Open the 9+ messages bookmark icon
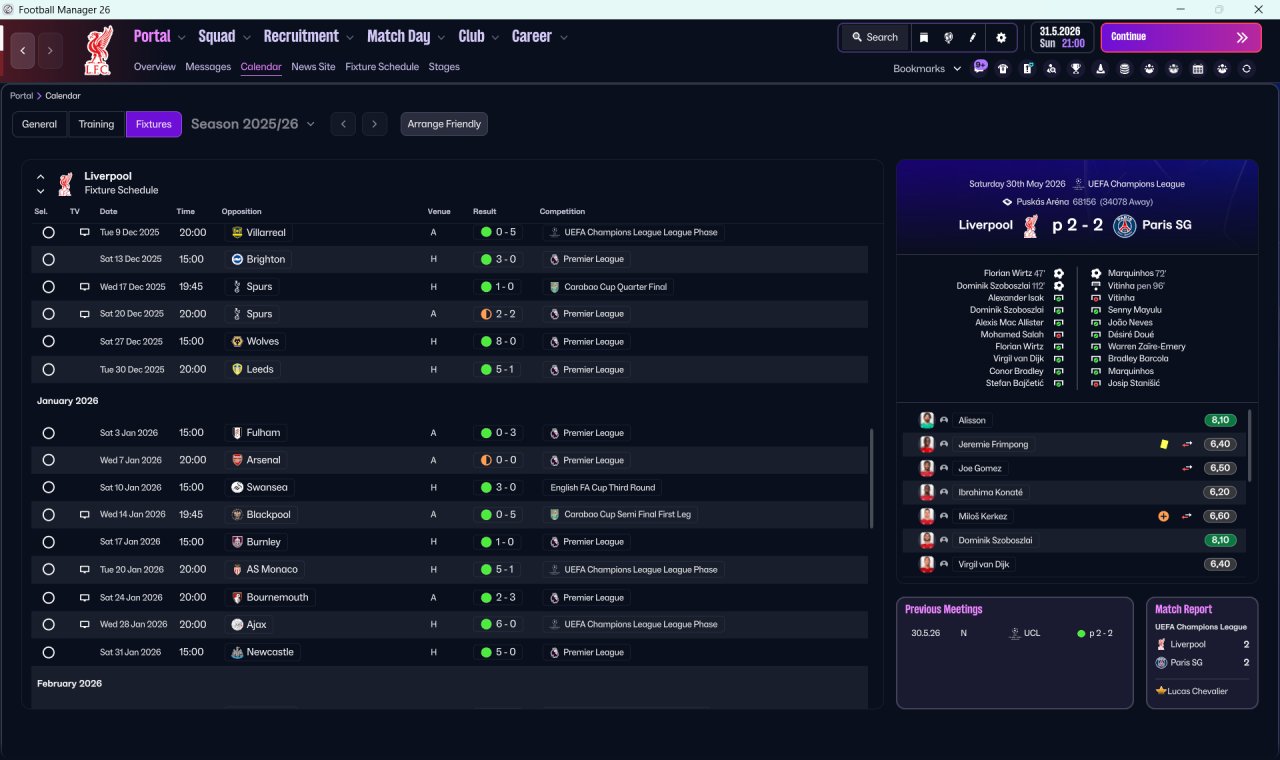 (x=980, y=68)
